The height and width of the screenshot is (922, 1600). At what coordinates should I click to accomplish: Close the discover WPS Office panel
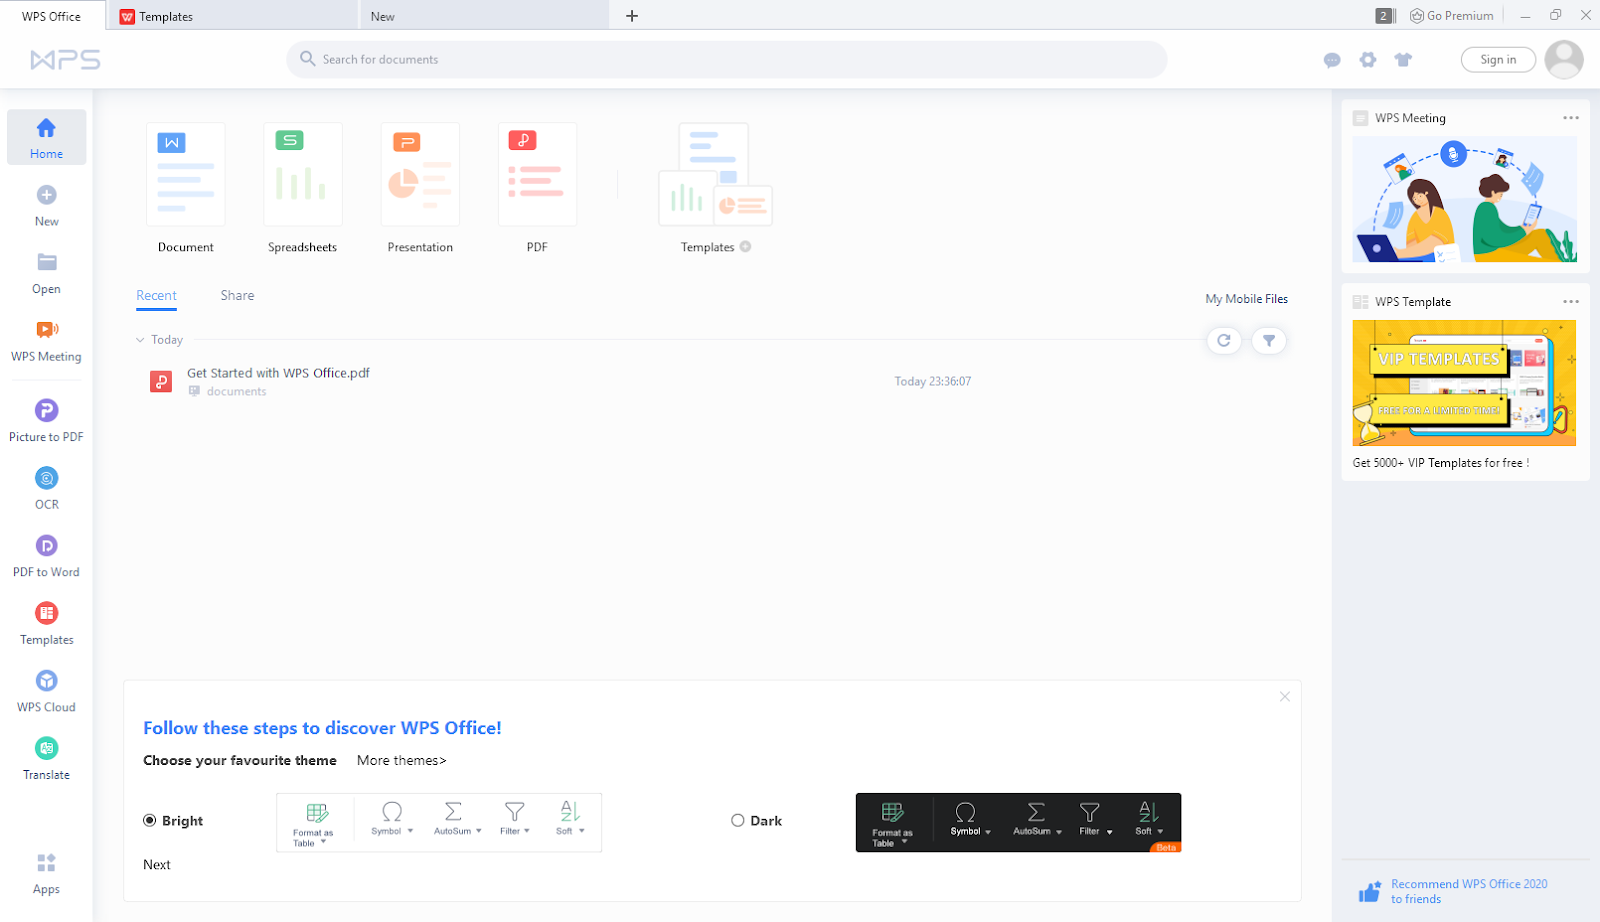[x=1285, y=697]
